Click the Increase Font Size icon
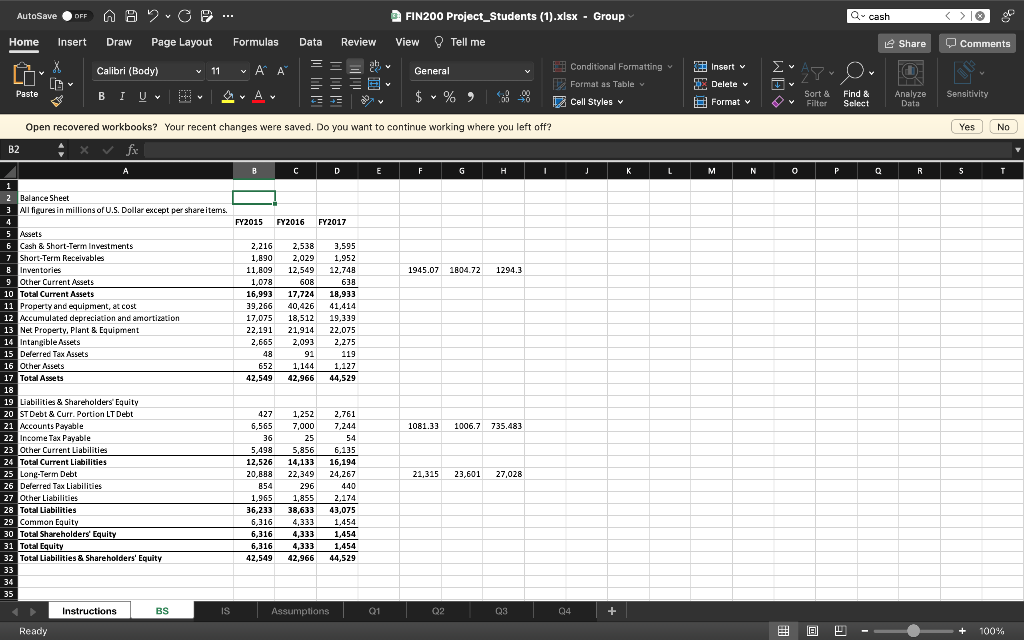Image resolution: width=1024 pixels, height=640 pixels. coord(262,71)
